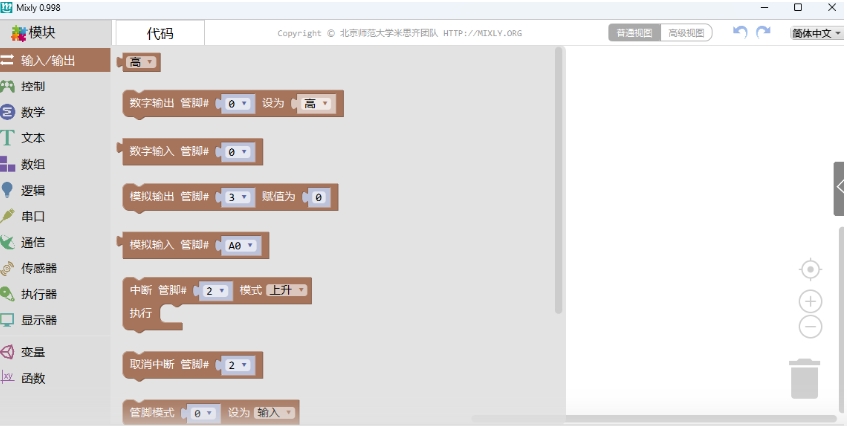The width and height of the screenshot is (847, 426).
Task: Click the redo arrow icon
Action: (x=763, y=32)
